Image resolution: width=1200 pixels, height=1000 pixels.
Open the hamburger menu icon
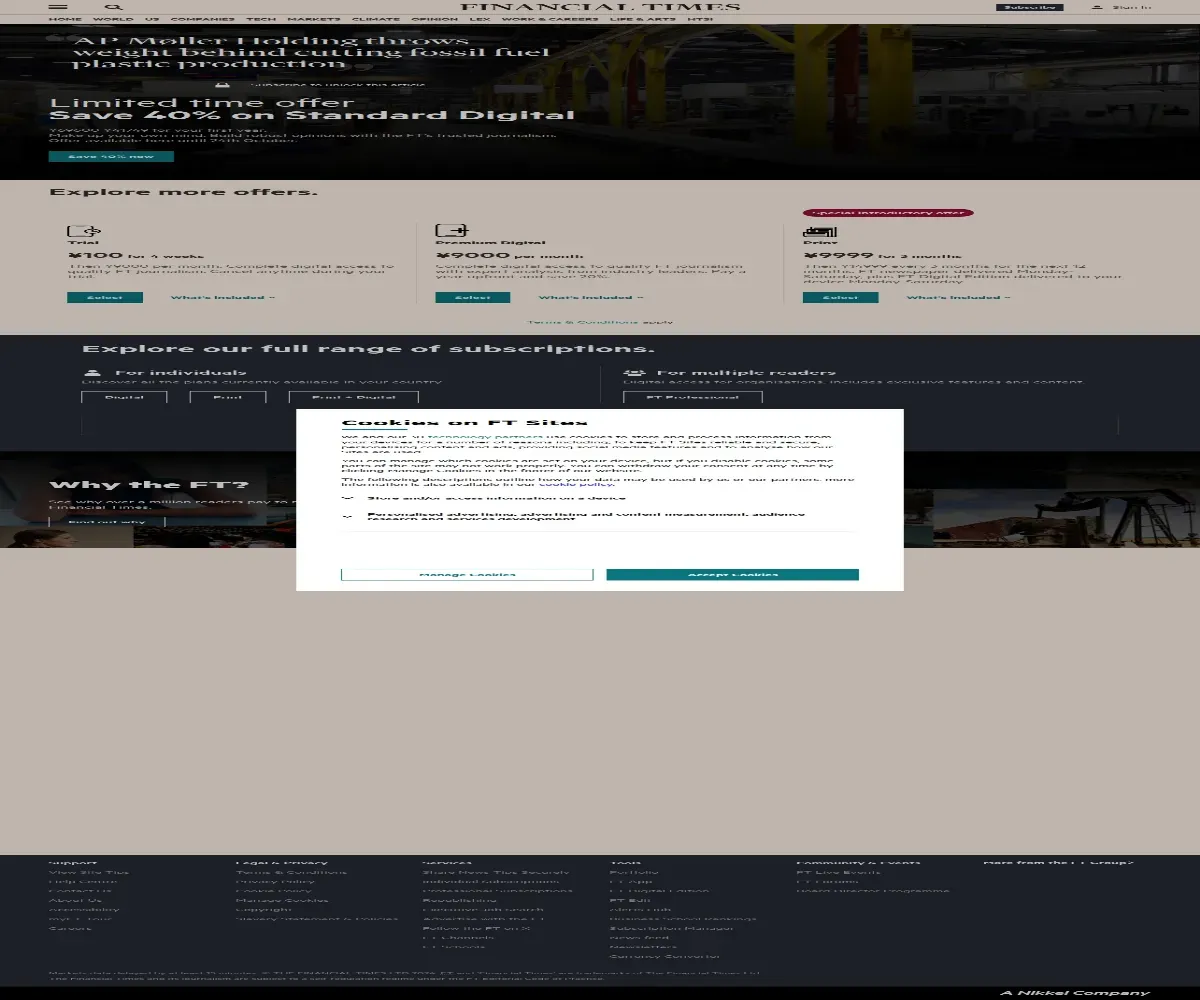[58, 7]
